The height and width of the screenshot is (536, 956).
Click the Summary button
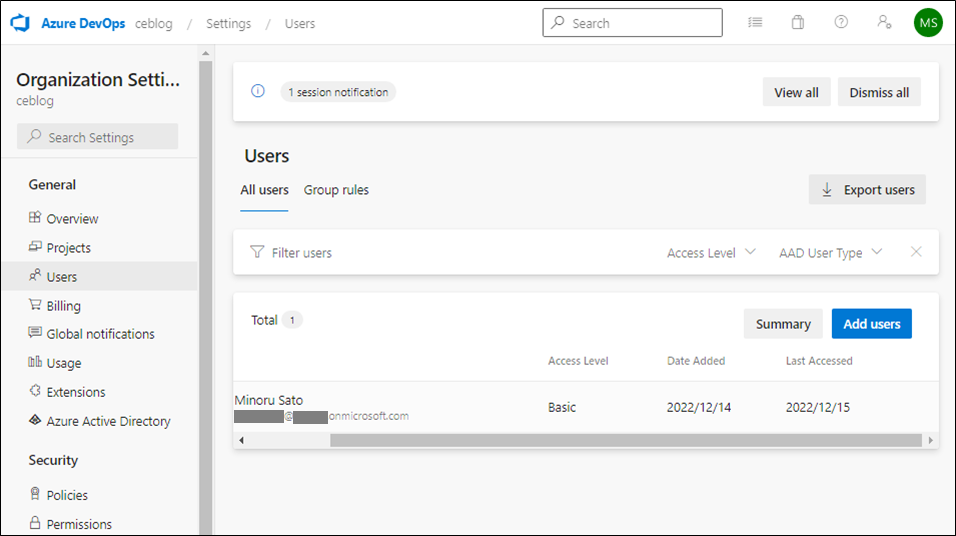pyautogui.click(x=783, y=324)
